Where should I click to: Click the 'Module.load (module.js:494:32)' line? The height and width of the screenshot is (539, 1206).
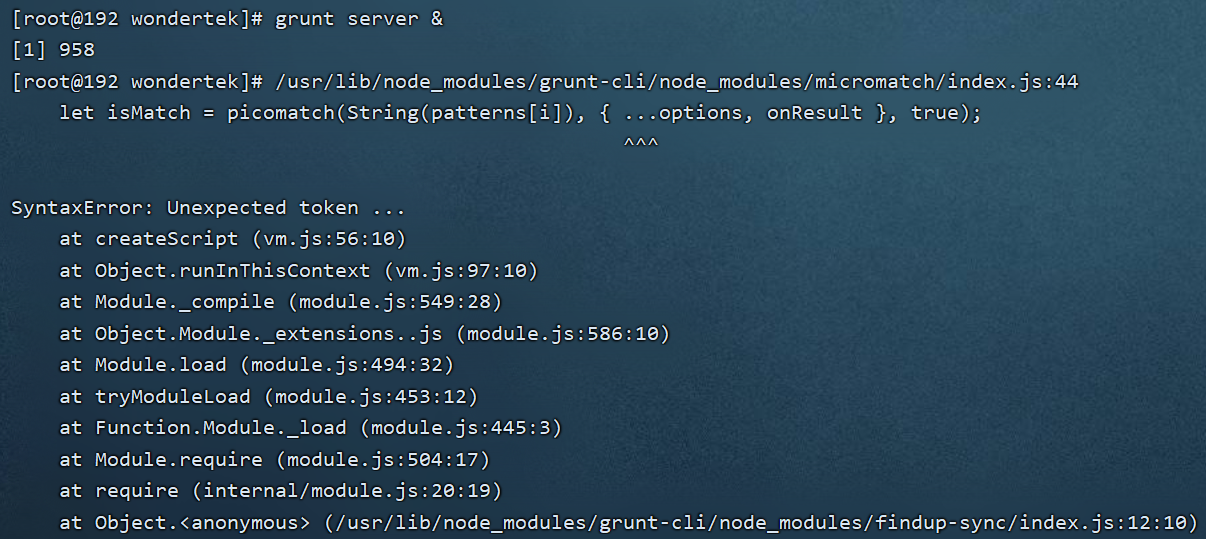(257, 365)
